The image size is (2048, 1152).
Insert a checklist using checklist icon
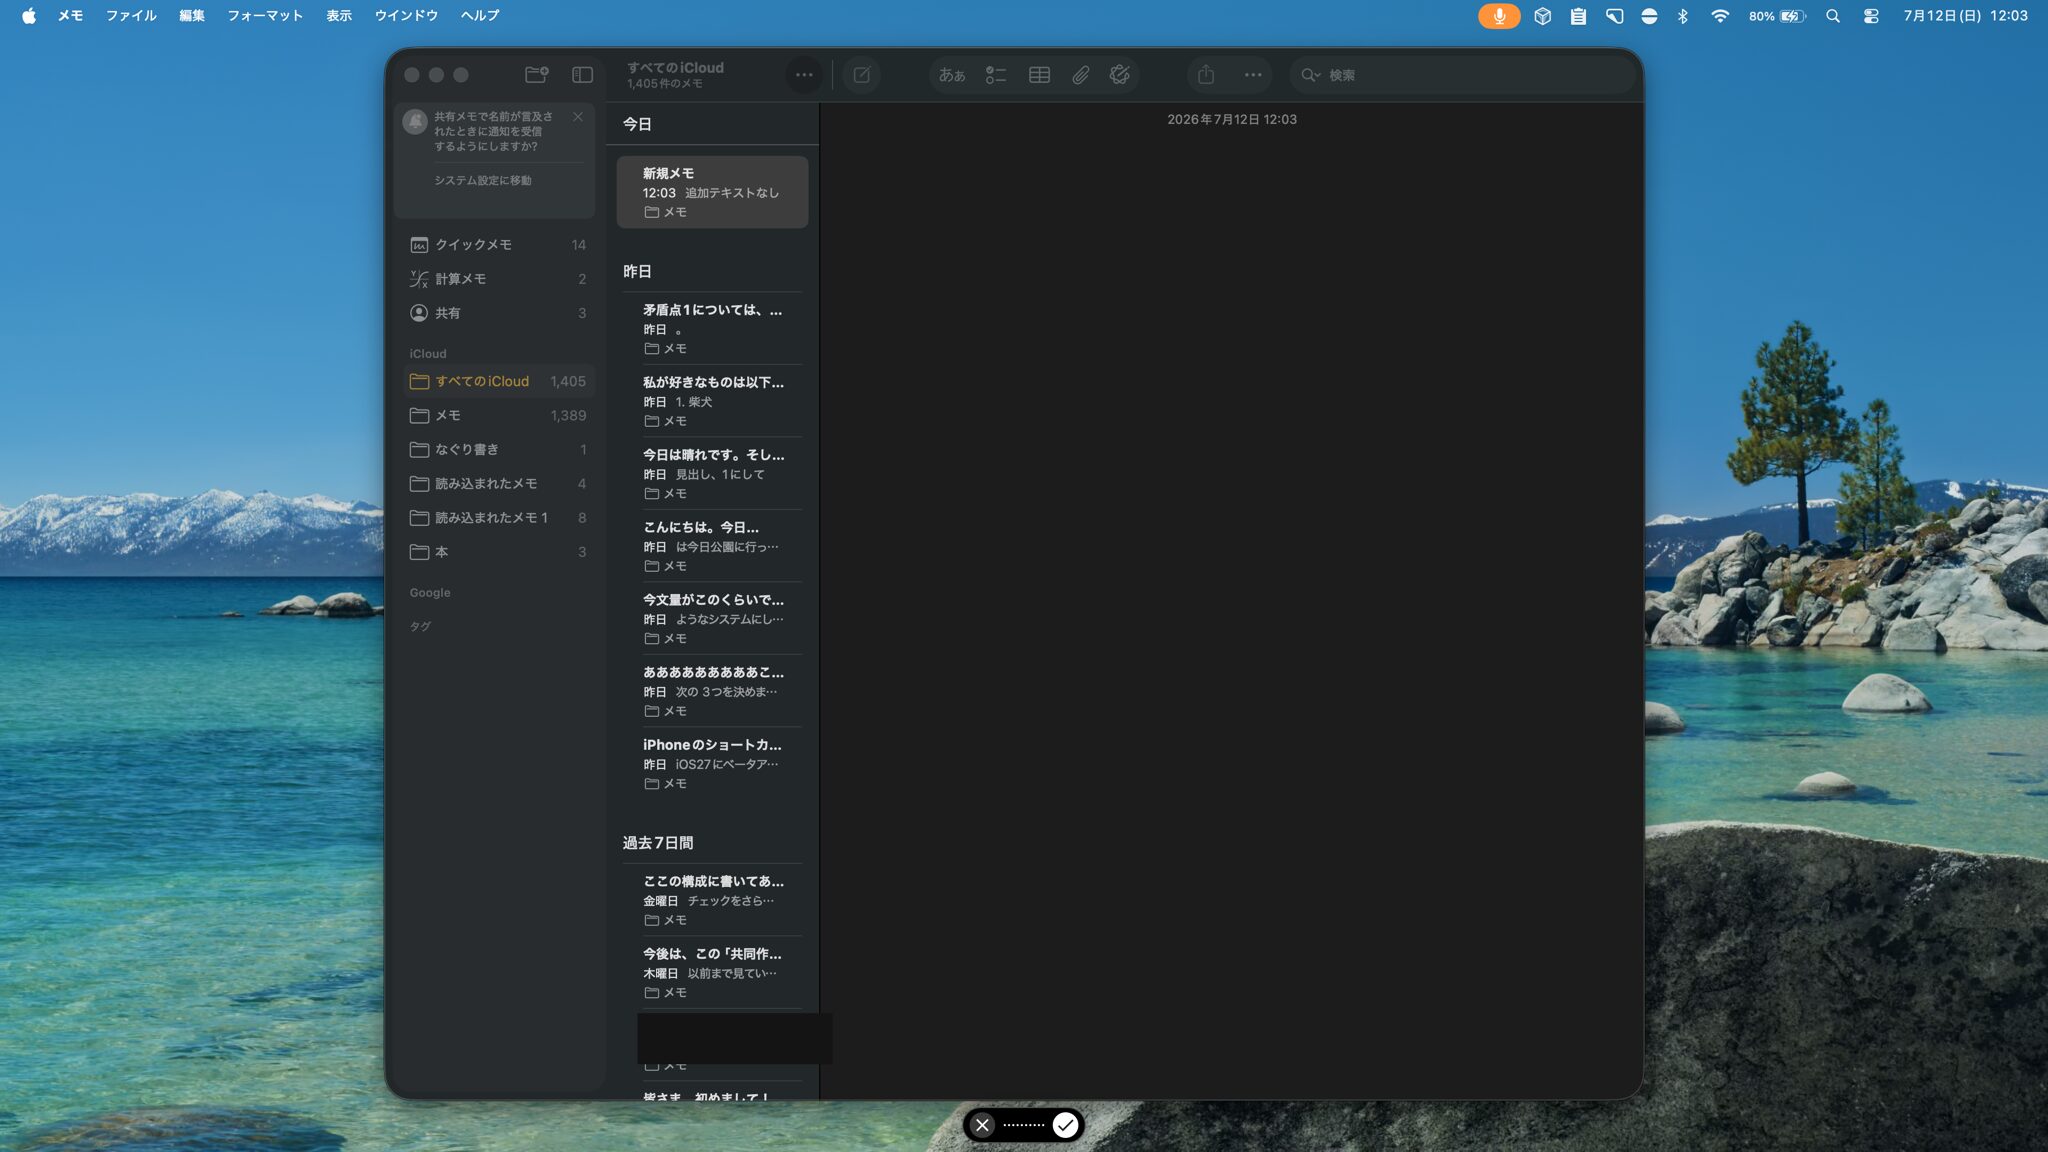pos(996,75)
